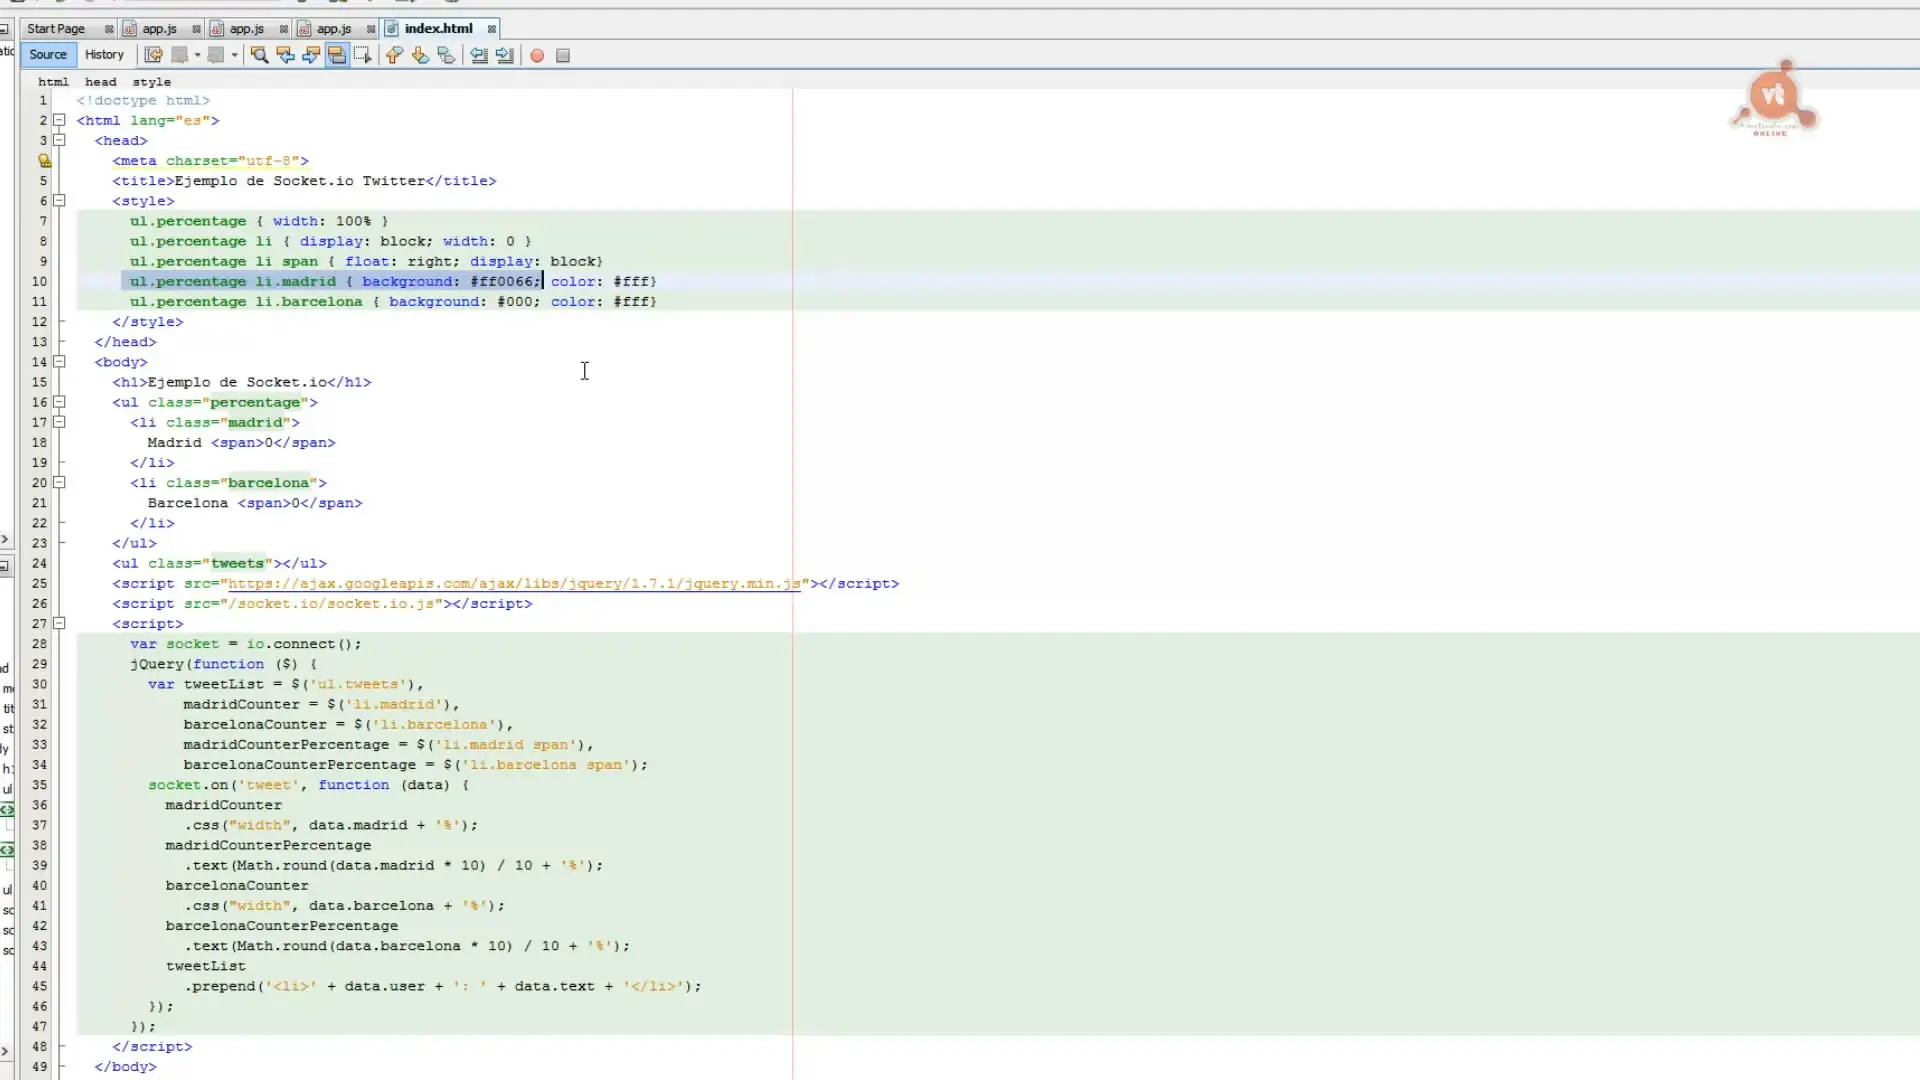Viewport: 1920px width, 1080px height.
Task: Switch editor to Source view
Action: (x=48, y=55)
